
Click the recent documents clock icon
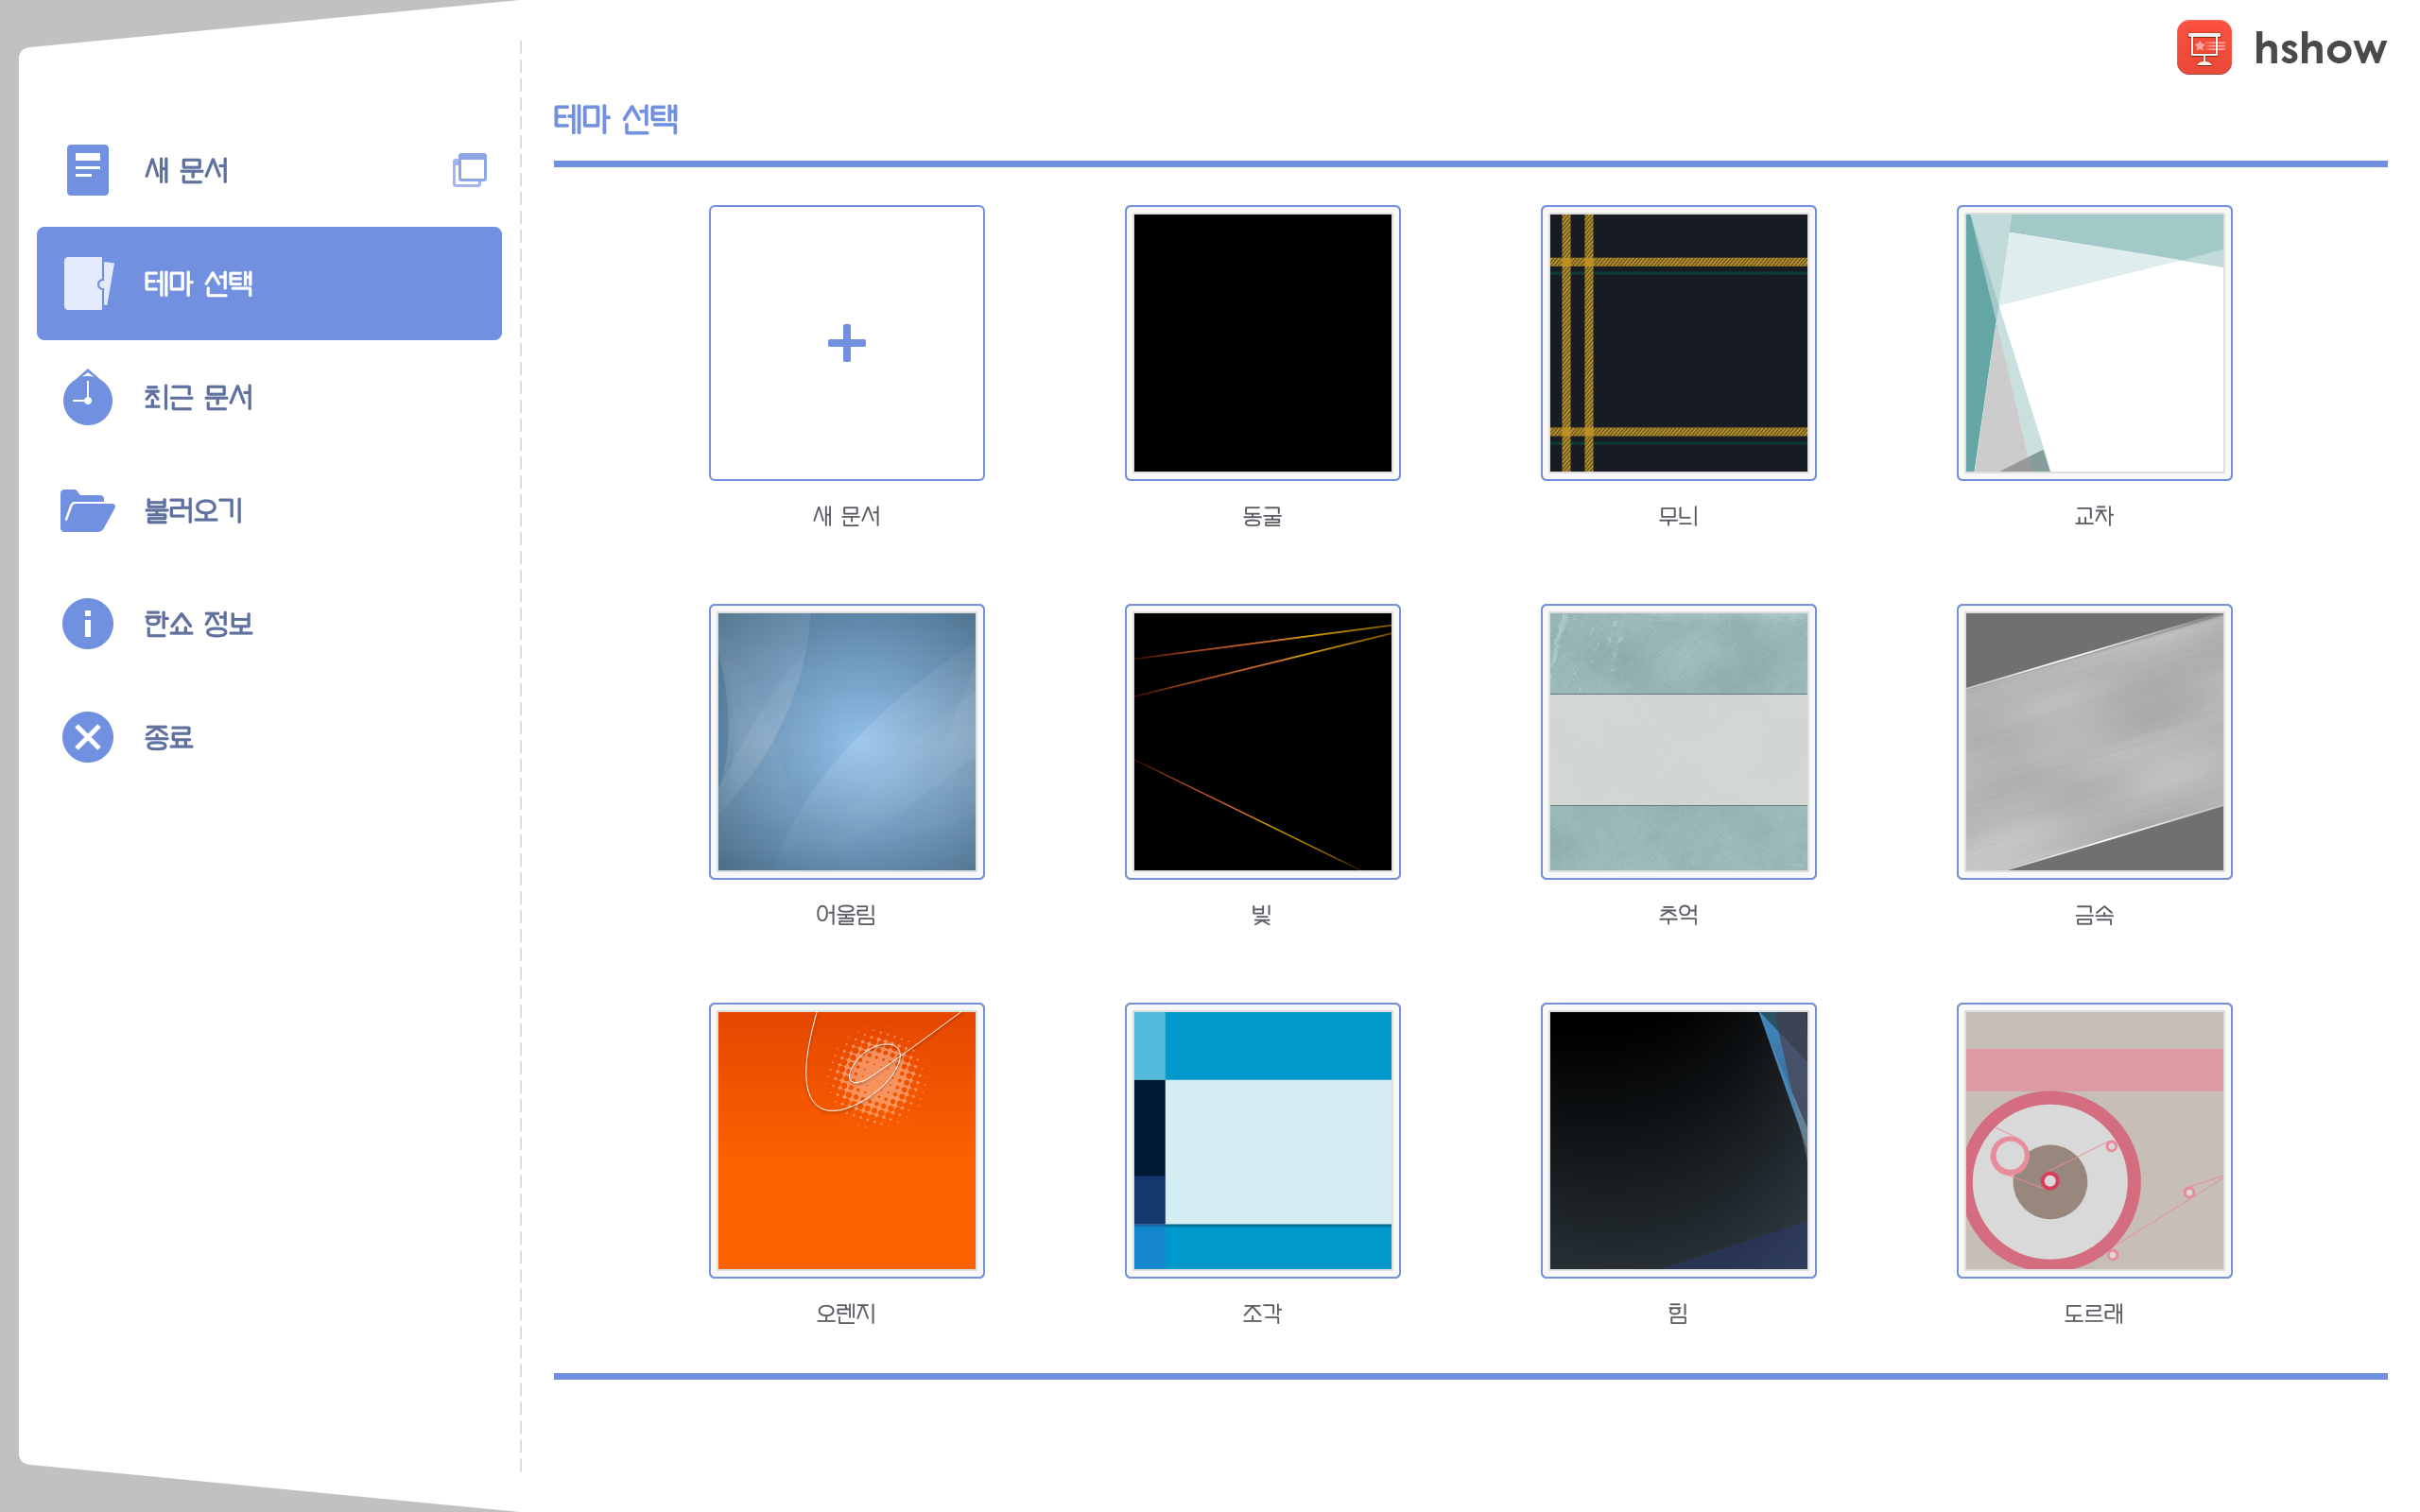click(87, 398)
